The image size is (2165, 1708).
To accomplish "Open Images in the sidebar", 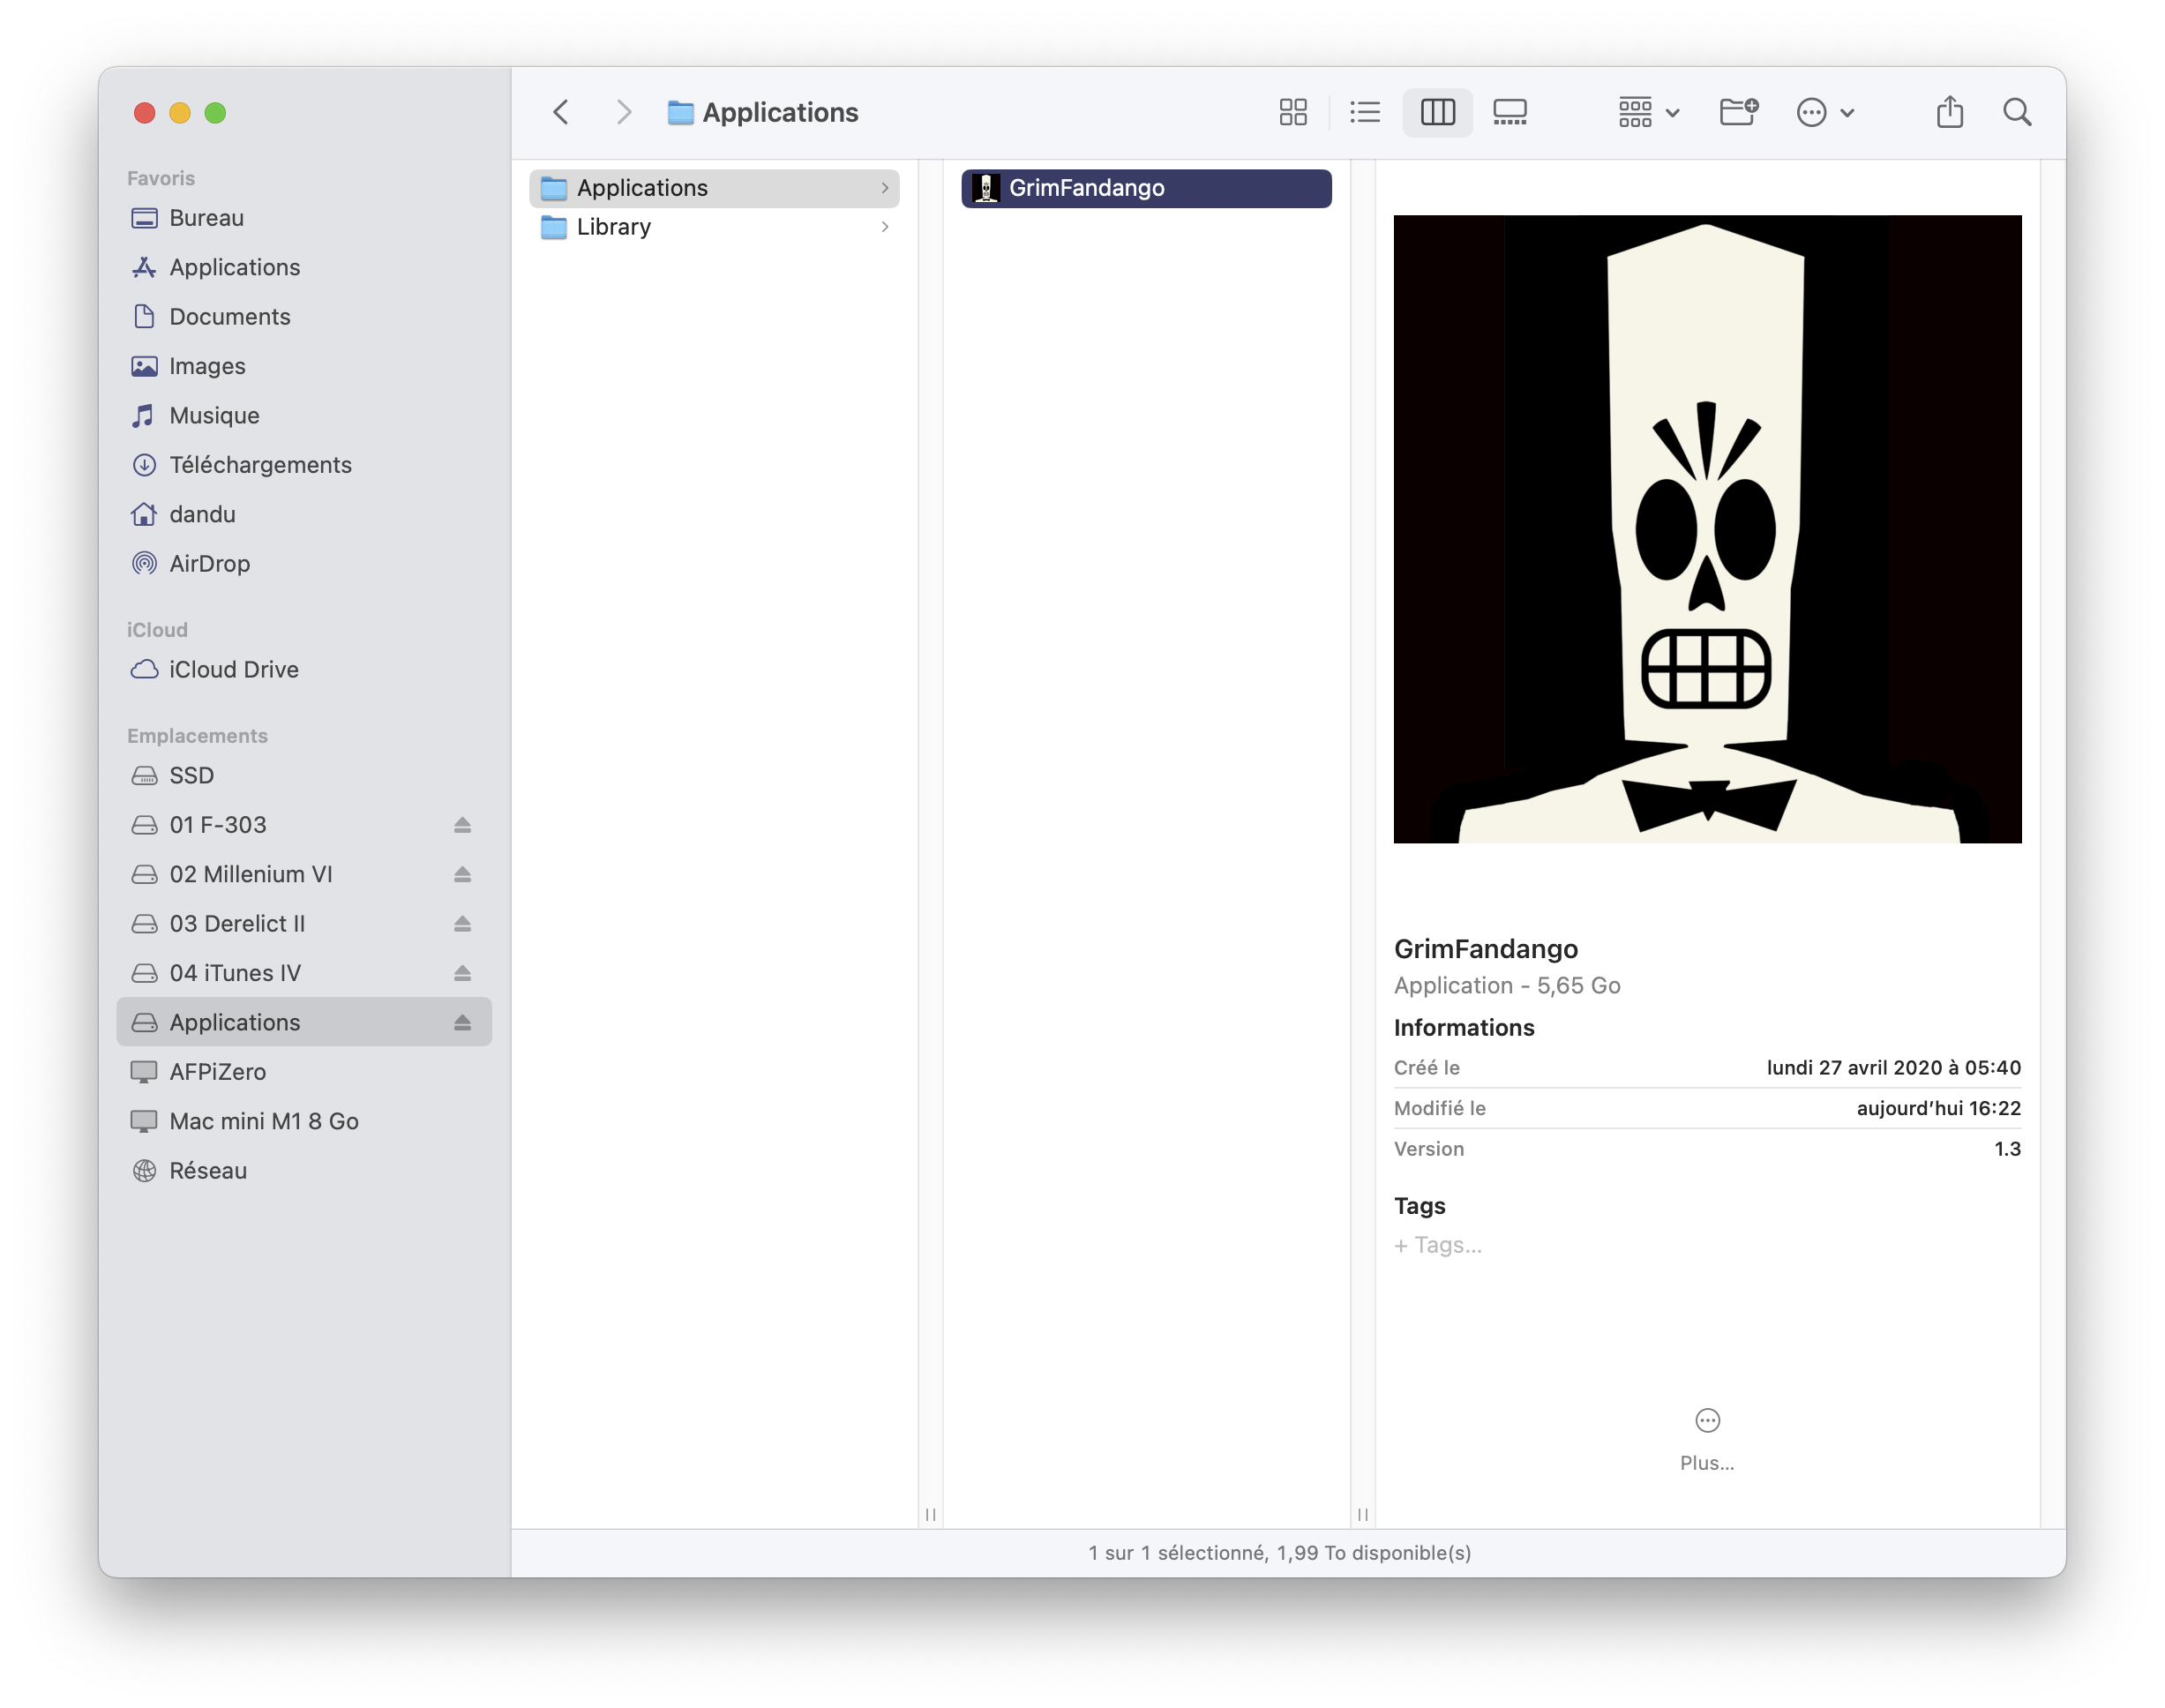I will pos(304,366).
